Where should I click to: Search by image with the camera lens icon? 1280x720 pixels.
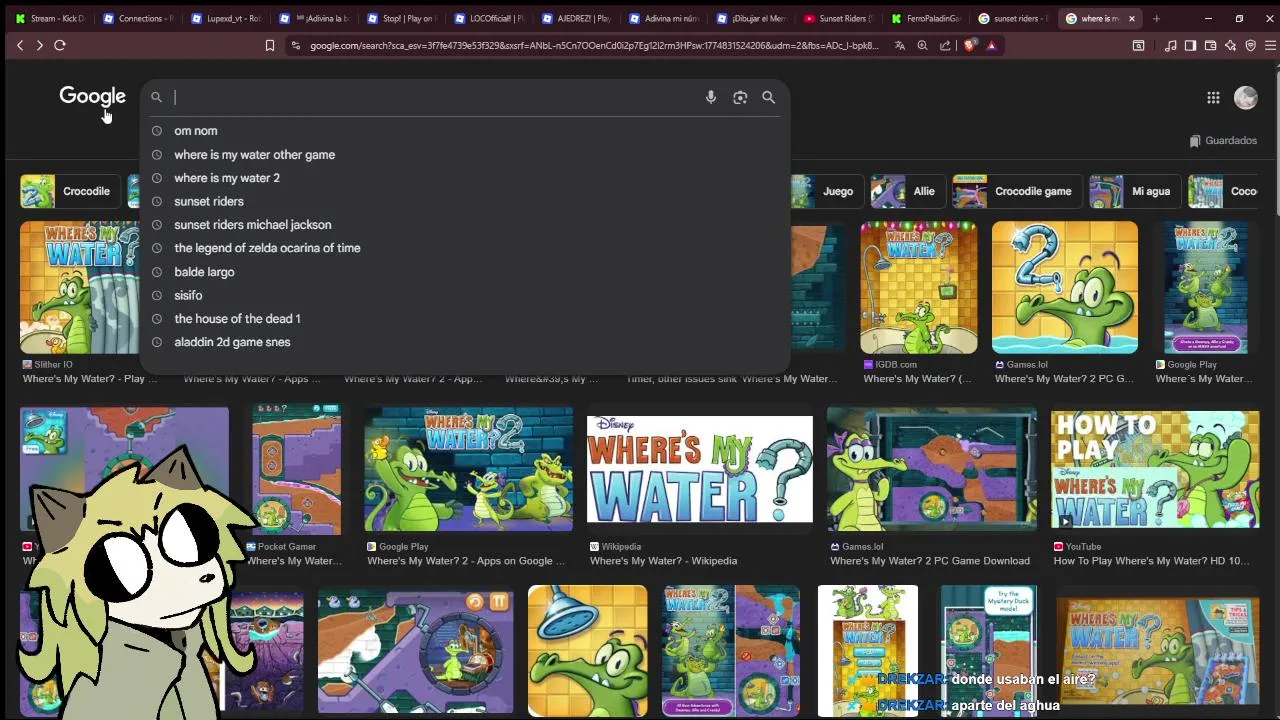(x=740, y=97)
